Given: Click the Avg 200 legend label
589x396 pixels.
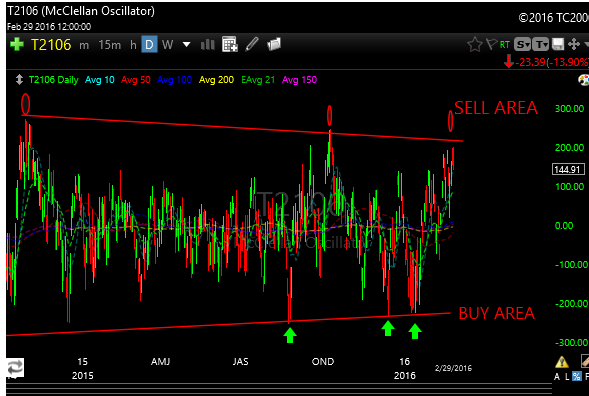Looking at the screenshot, I should click(x=216, y=80).
